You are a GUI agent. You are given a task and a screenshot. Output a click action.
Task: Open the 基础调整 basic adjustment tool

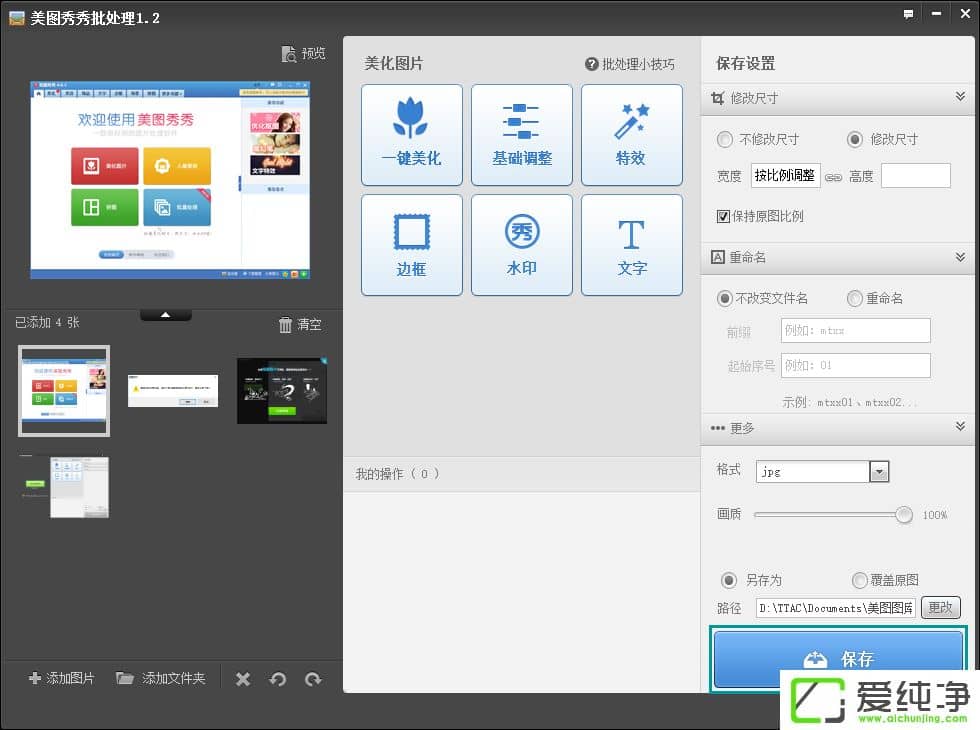(x=521, y=135)
